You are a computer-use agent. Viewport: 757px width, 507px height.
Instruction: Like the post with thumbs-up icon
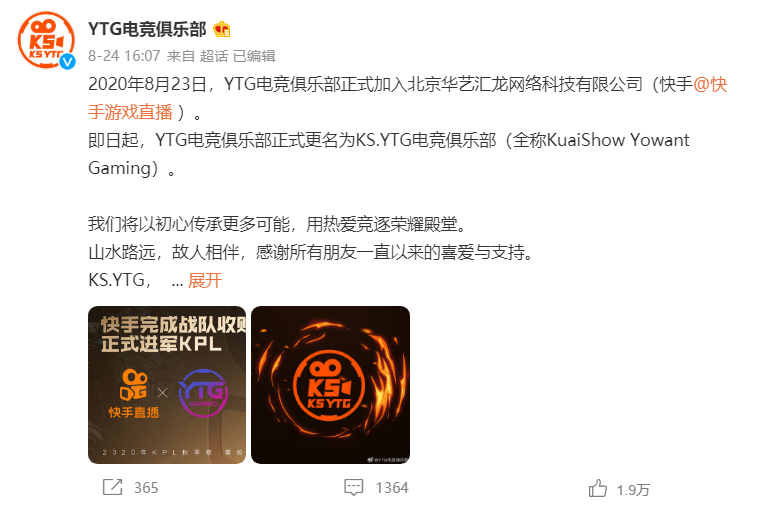click(598, 488)
